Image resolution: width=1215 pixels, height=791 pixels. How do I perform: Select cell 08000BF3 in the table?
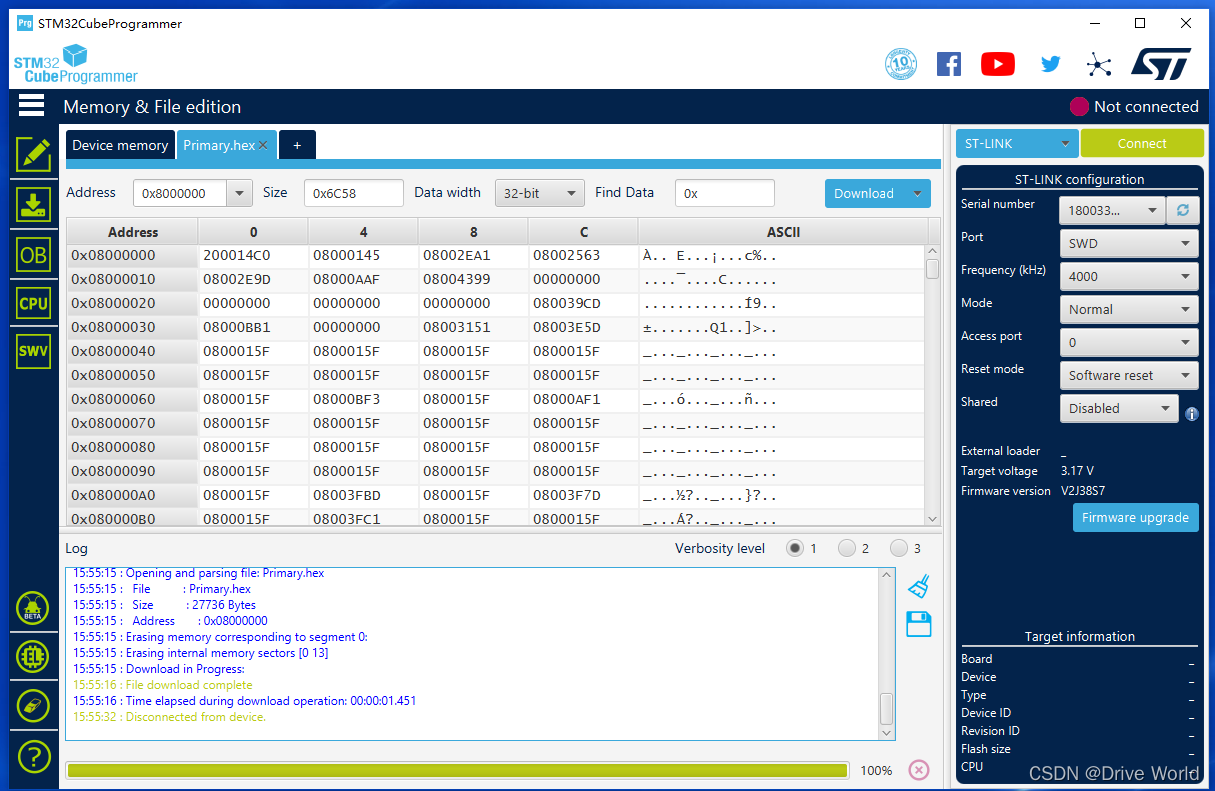click(x=364, y=399)
